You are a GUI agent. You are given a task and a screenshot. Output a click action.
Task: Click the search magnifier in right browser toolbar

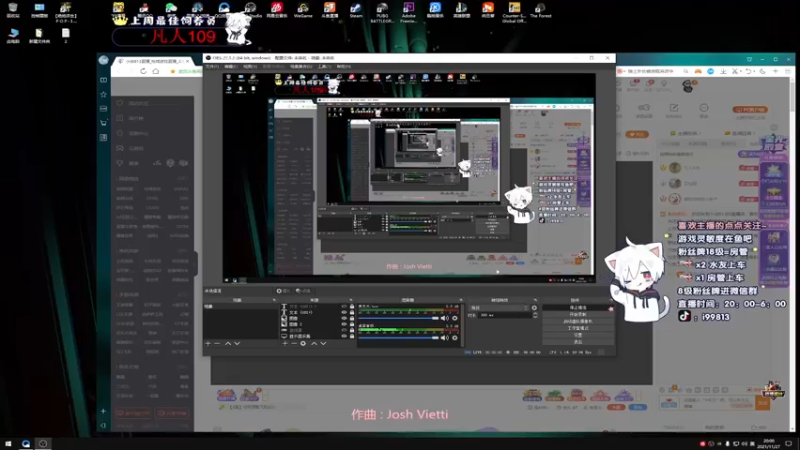[x=686, y=71]
